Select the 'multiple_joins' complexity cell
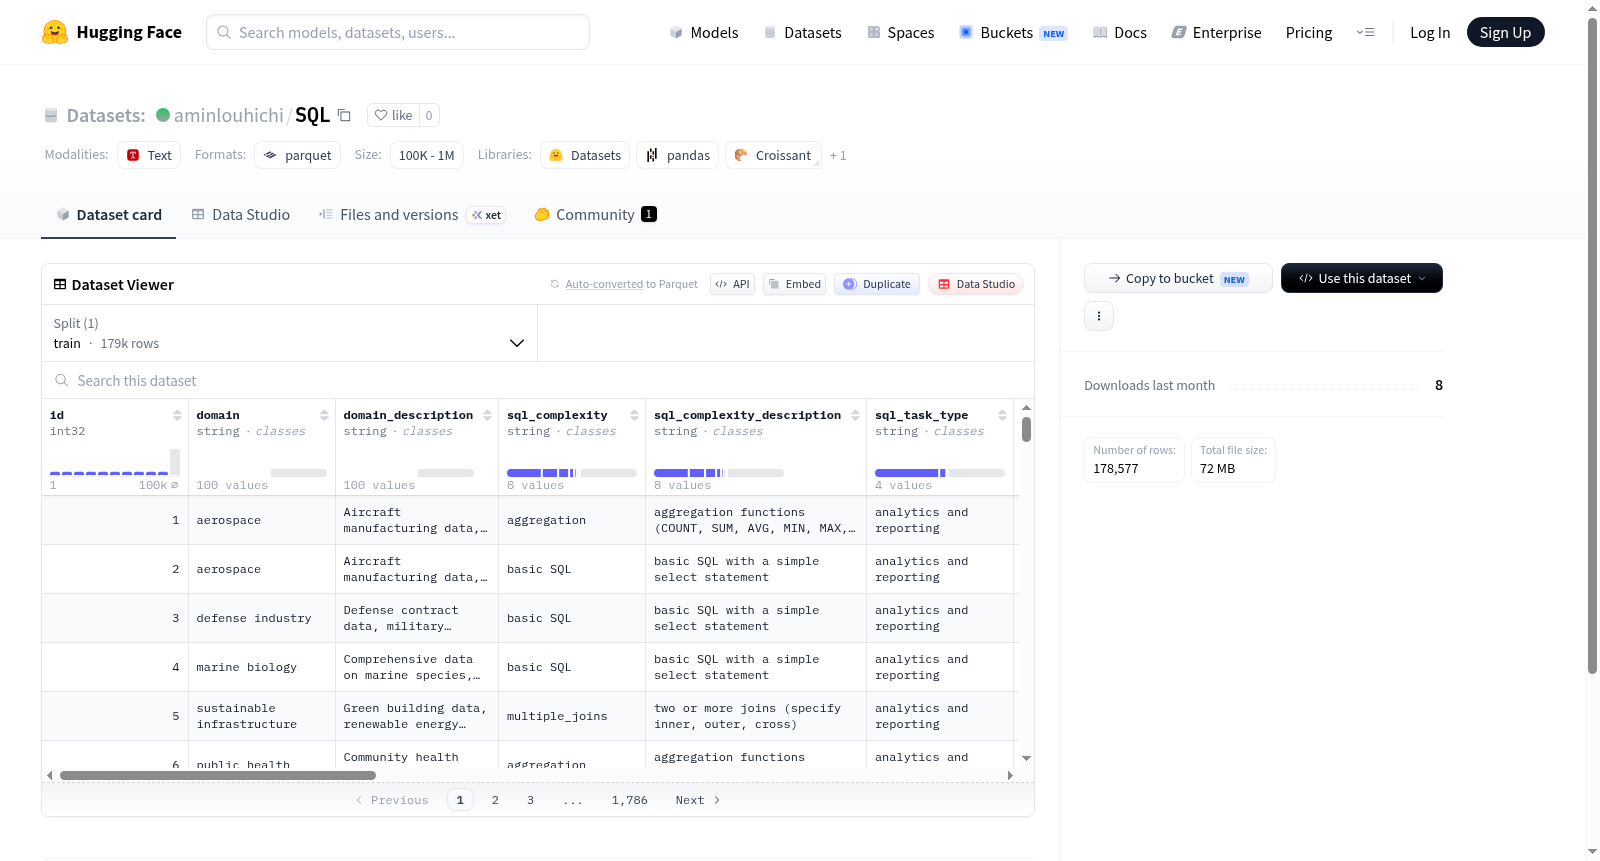Viewport: 1600px width, 861px height. tap(572, 716)
